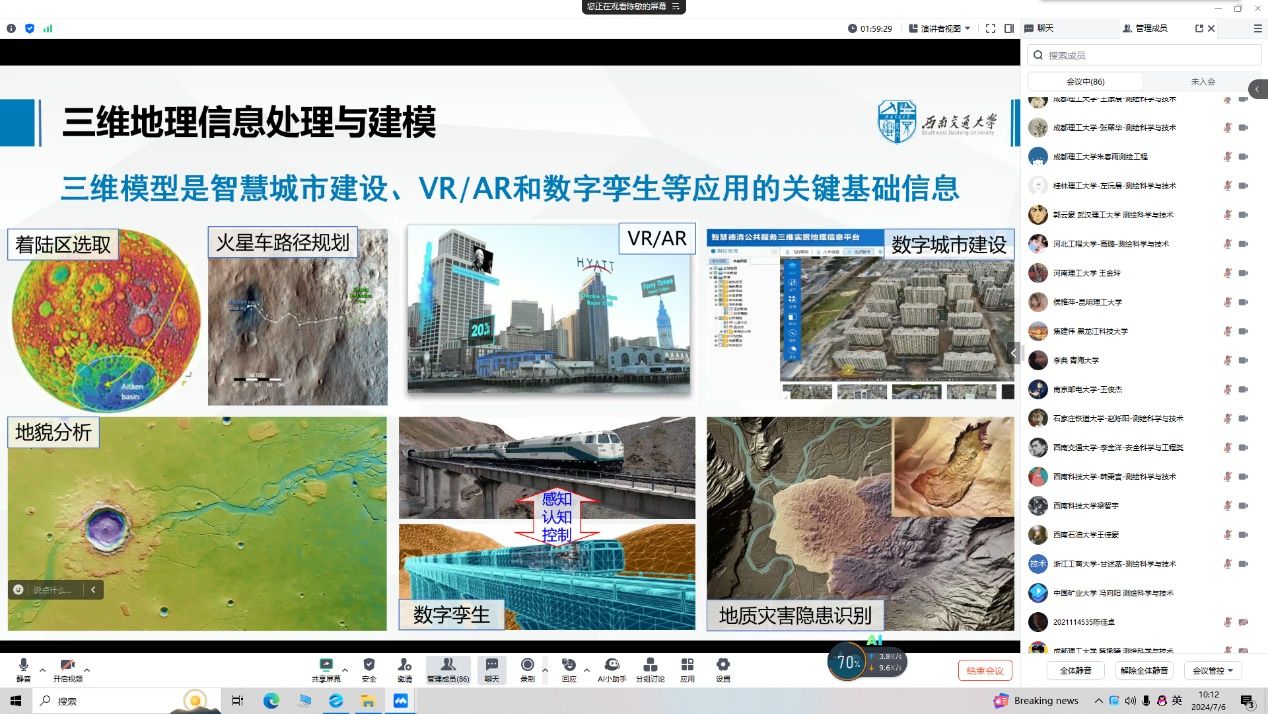
Task: Turn on camera with 开启视频
Action: [x=67, y=667]
